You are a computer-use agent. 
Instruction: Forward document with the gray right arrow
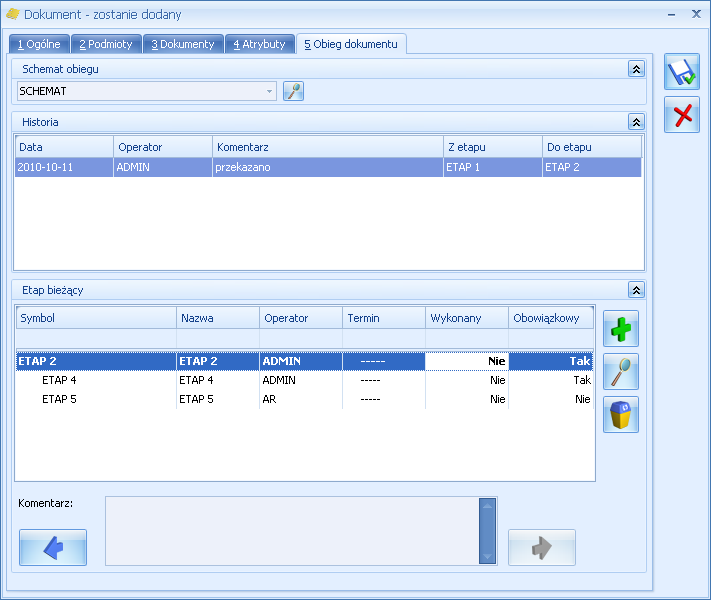pos(542,547)
